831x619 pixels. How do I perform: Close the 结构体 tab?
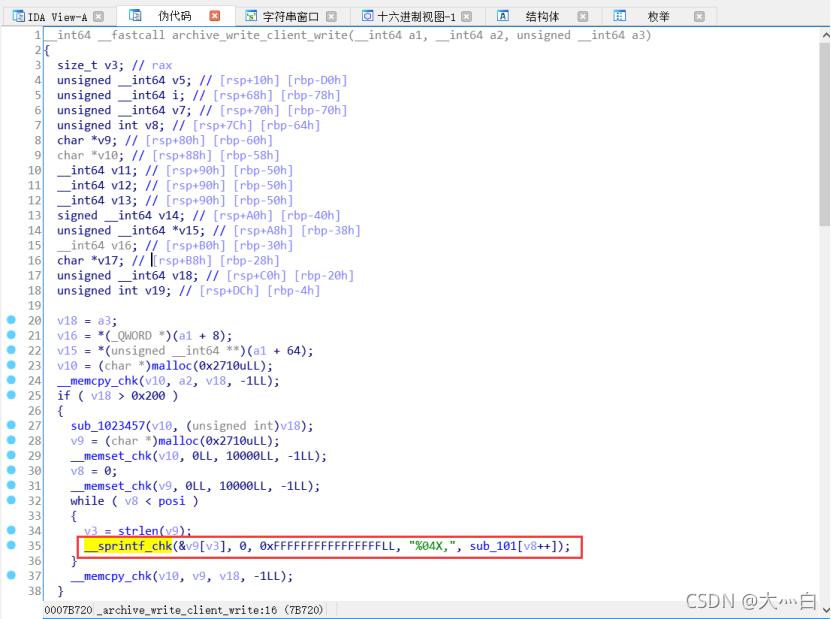click(x=582, y=16)
